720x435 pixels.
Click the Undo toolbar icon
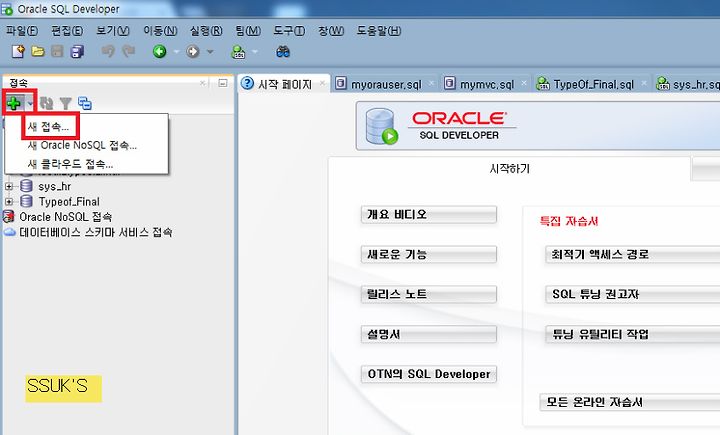point(108,51)
